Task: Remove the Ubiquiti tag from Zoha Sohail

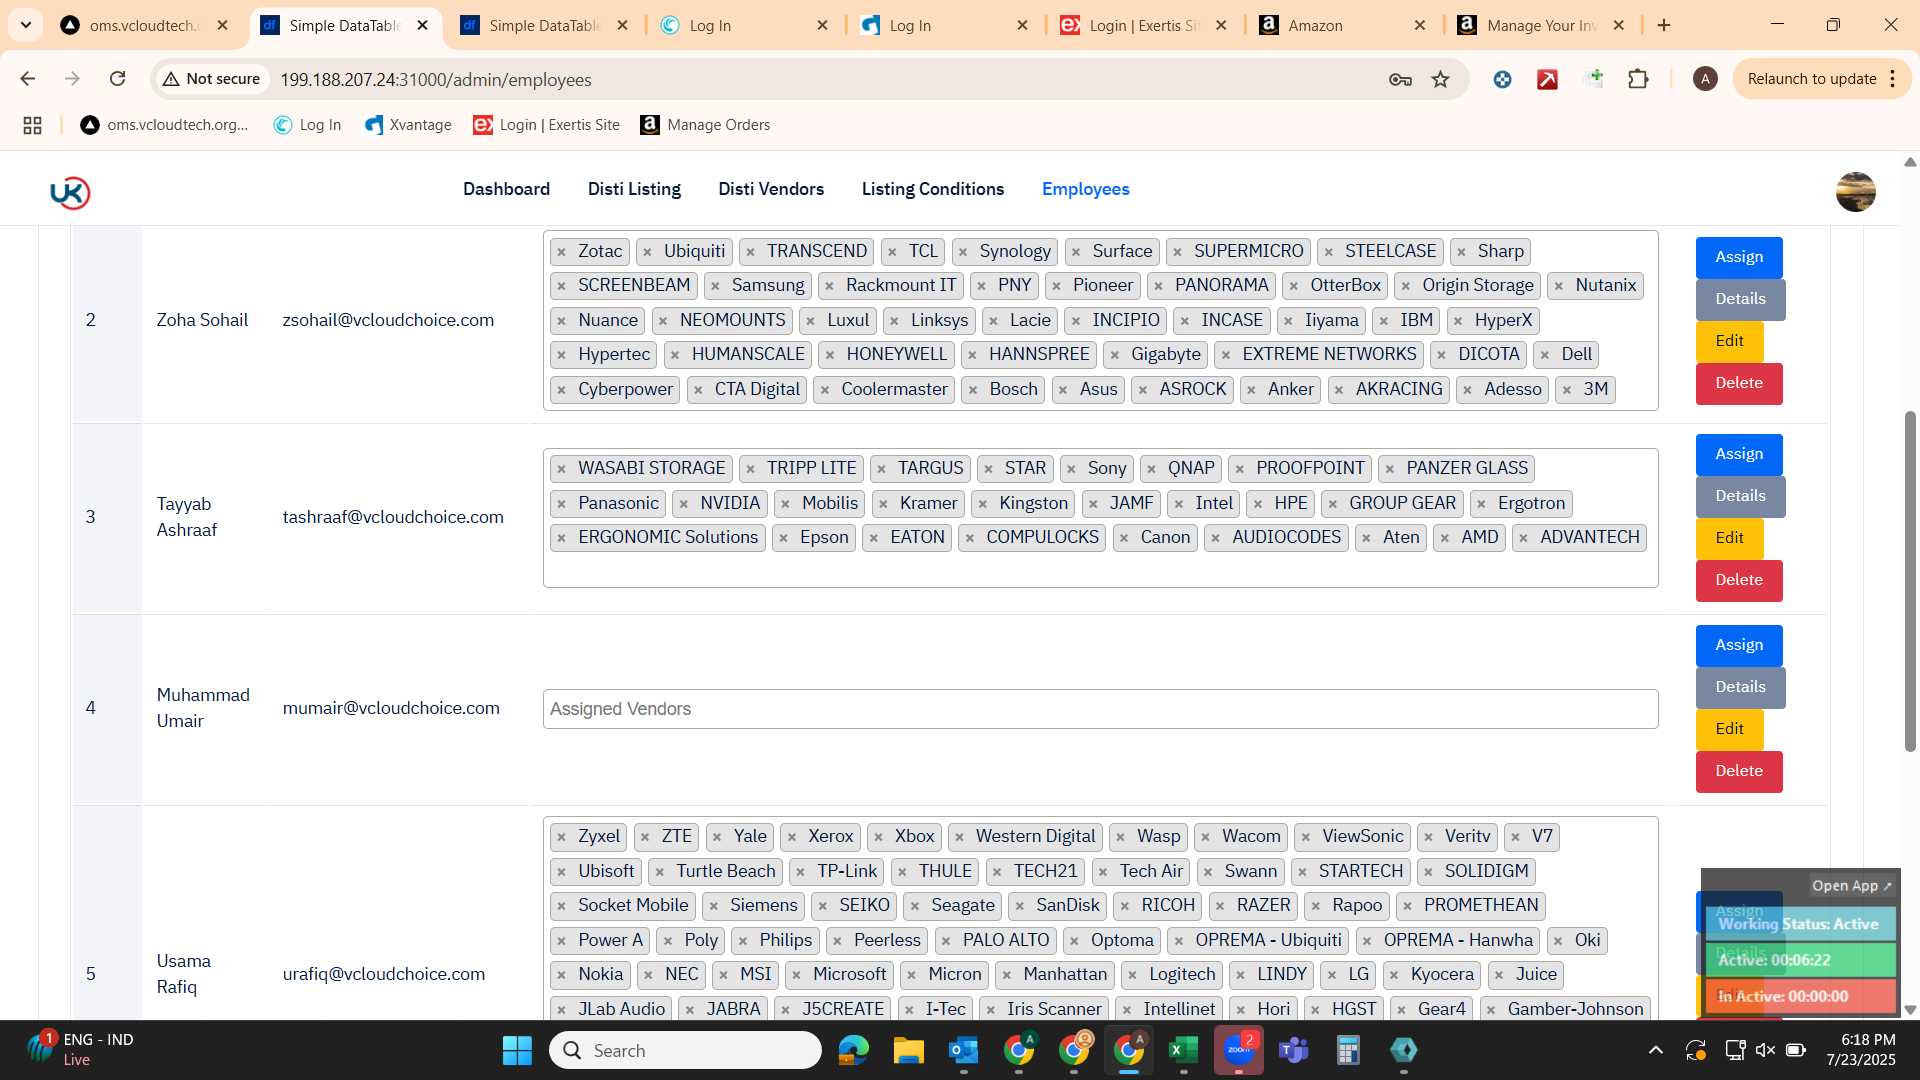Action: [647, 252]
